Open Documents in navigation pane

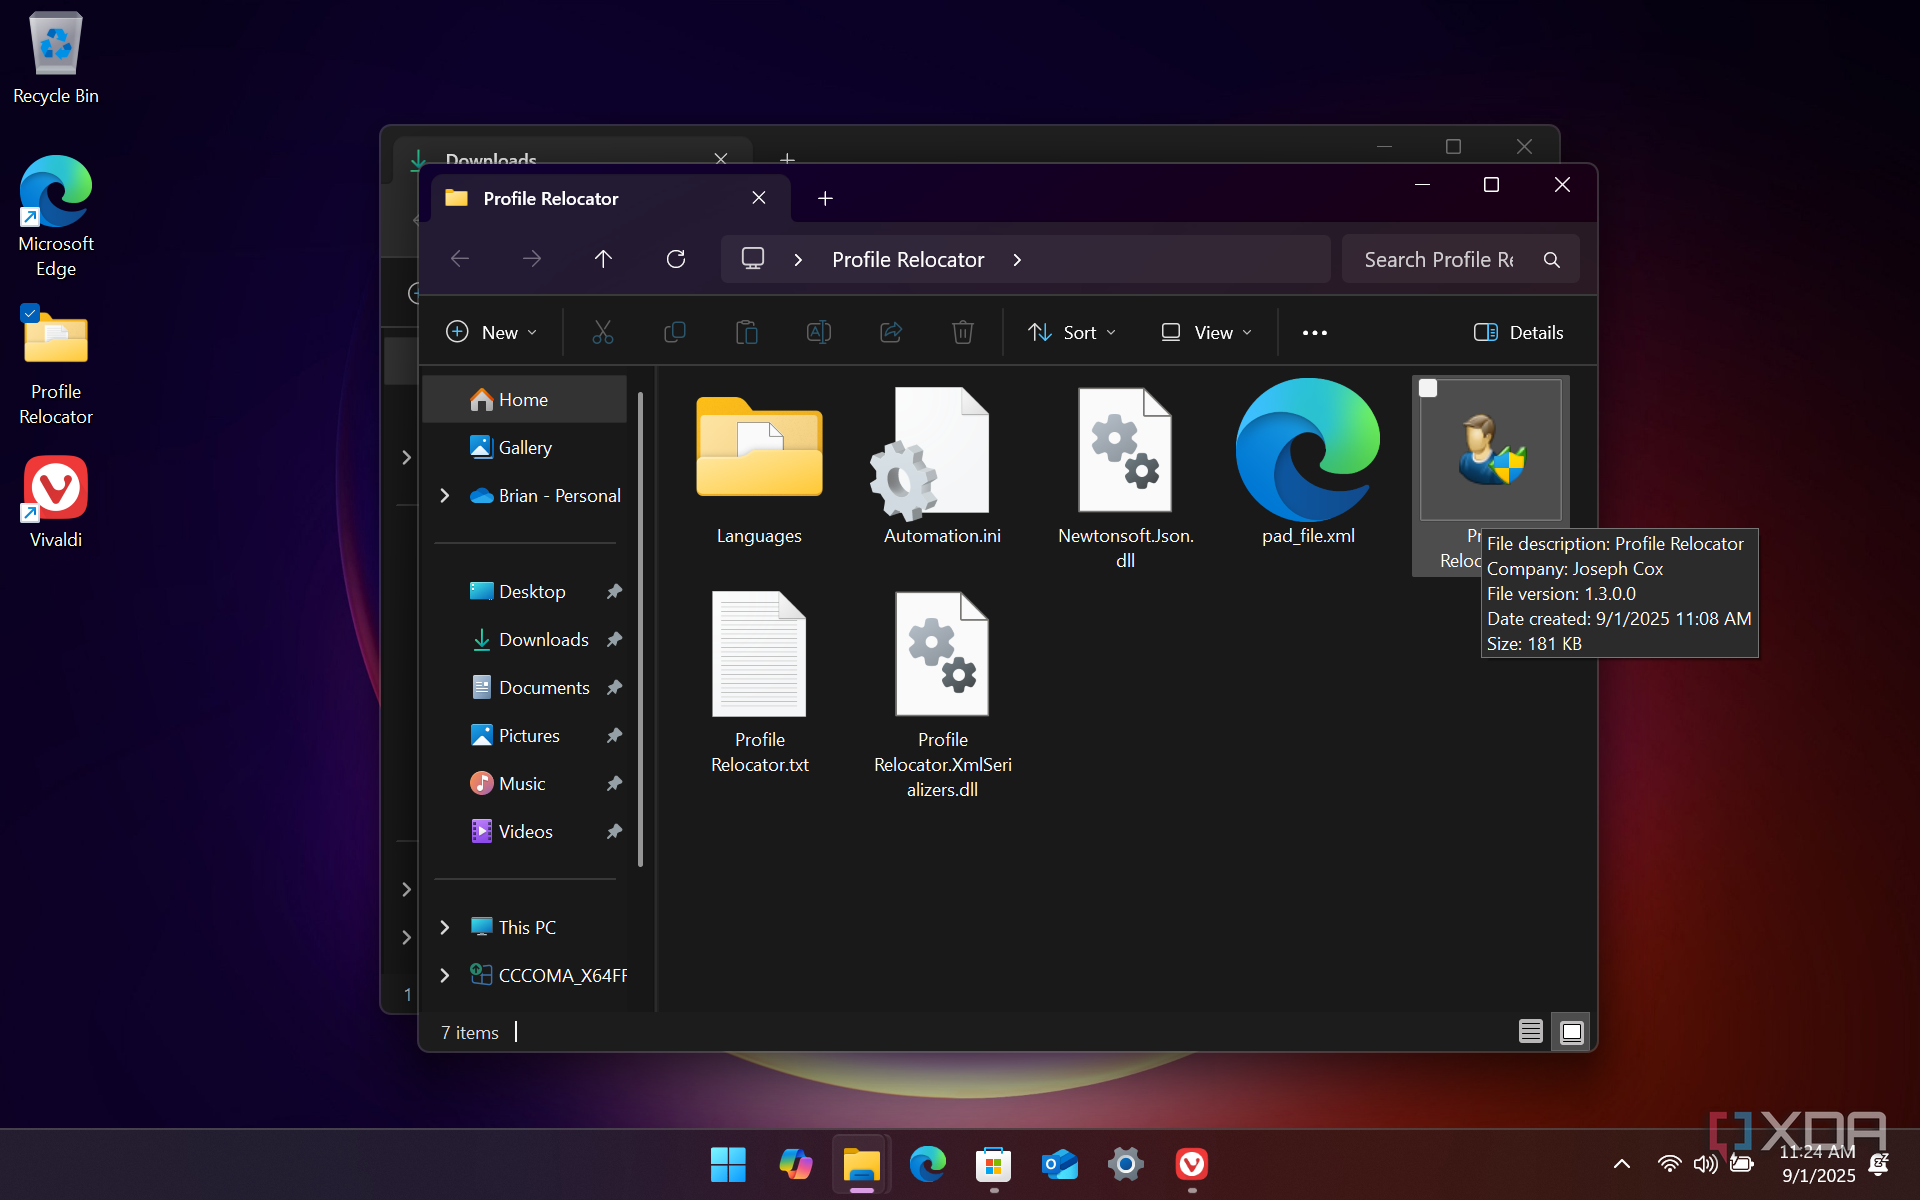click(x=525, y=688)
